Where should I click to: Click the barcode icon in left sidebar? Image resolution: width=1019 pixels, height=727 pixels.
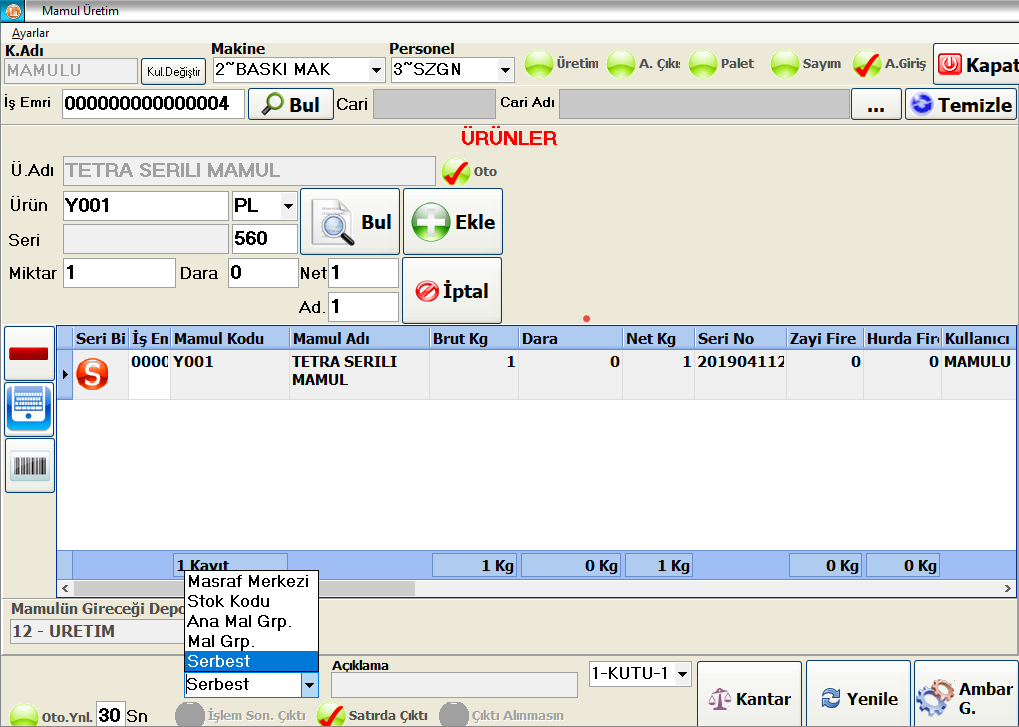29,465
